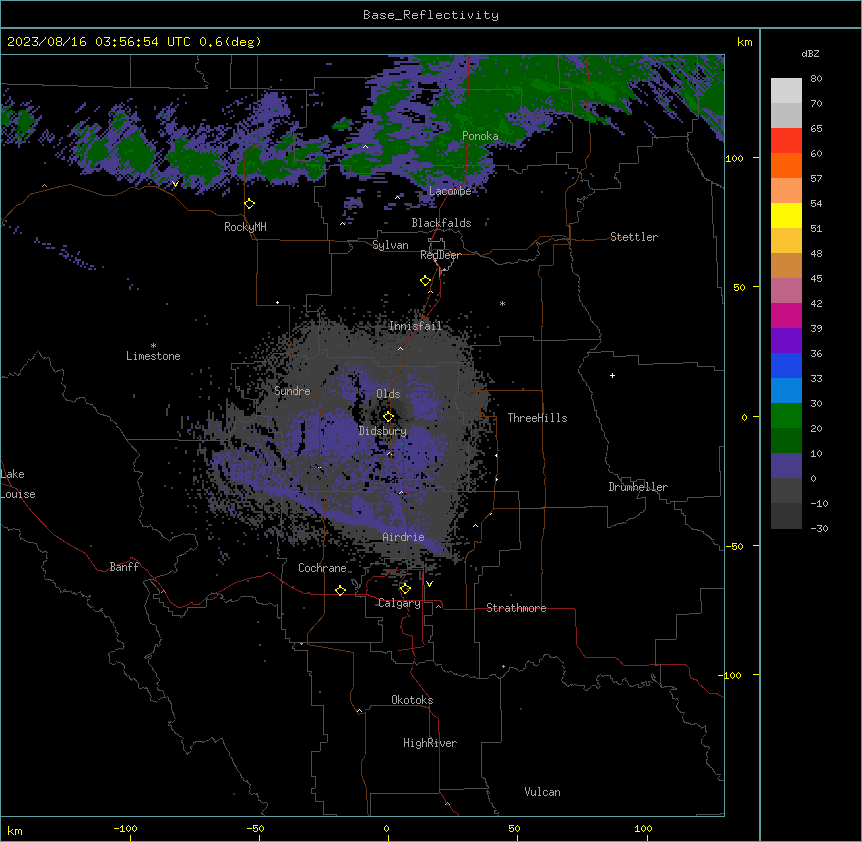
Task: Click the Sylvan label
Action: [x=390, y=245]
